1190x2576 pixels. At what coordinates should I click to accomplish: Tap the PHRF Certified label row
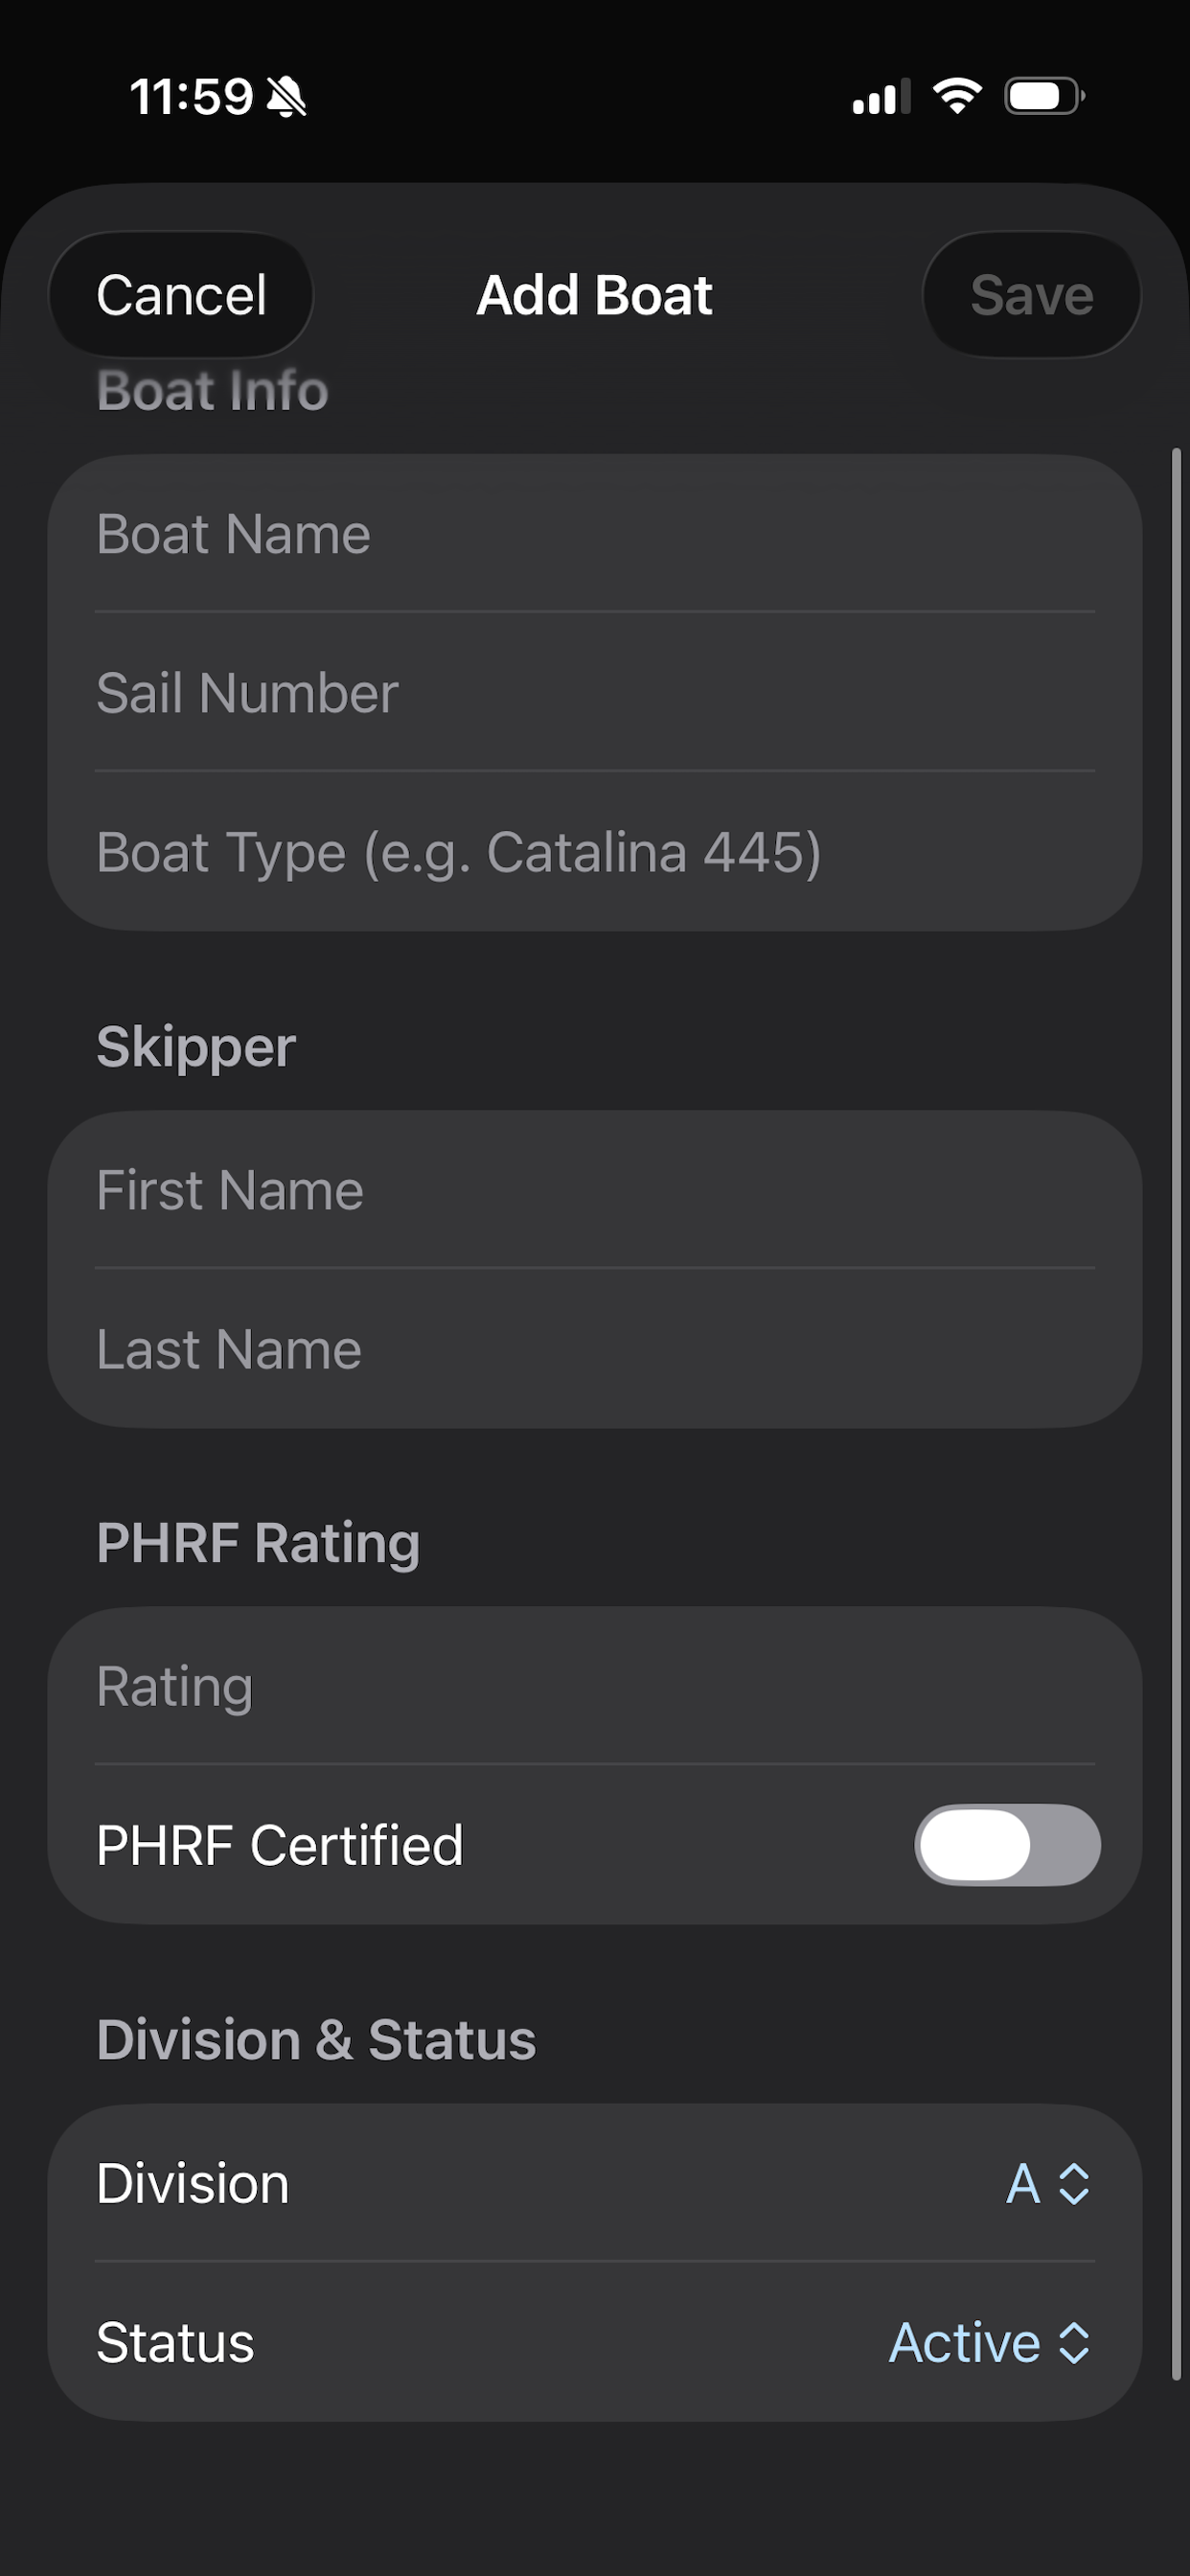[595, 1844]
